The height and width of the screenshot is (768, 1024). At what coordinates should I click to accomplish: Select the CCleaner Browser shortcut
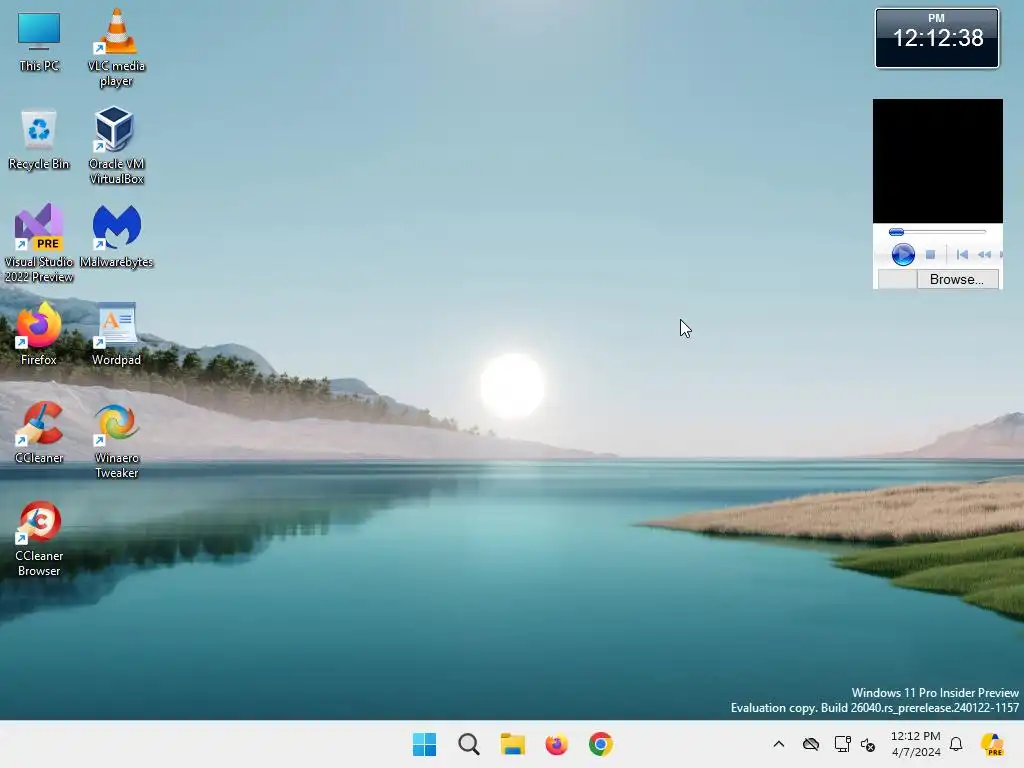point(39,539)
